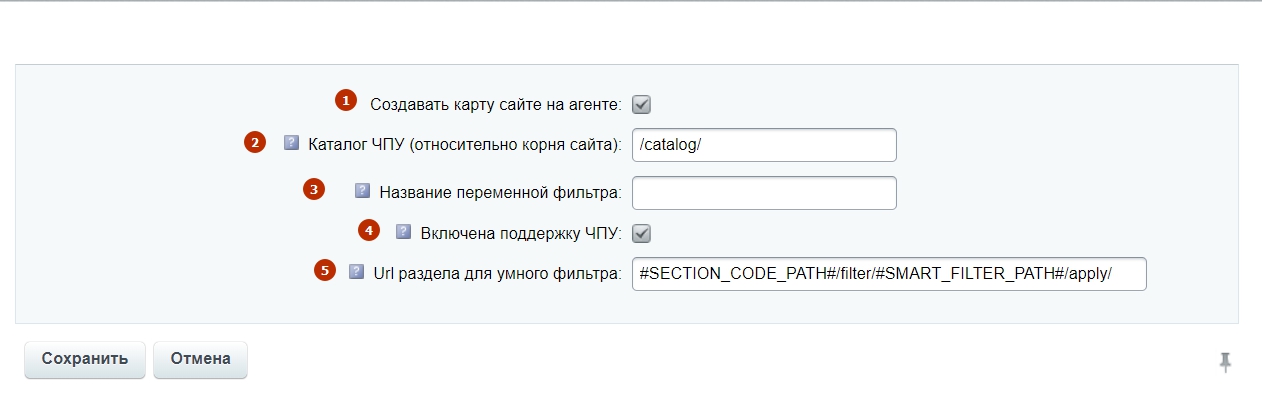Cancel changes with the Отмена button

tap(200, 359)
